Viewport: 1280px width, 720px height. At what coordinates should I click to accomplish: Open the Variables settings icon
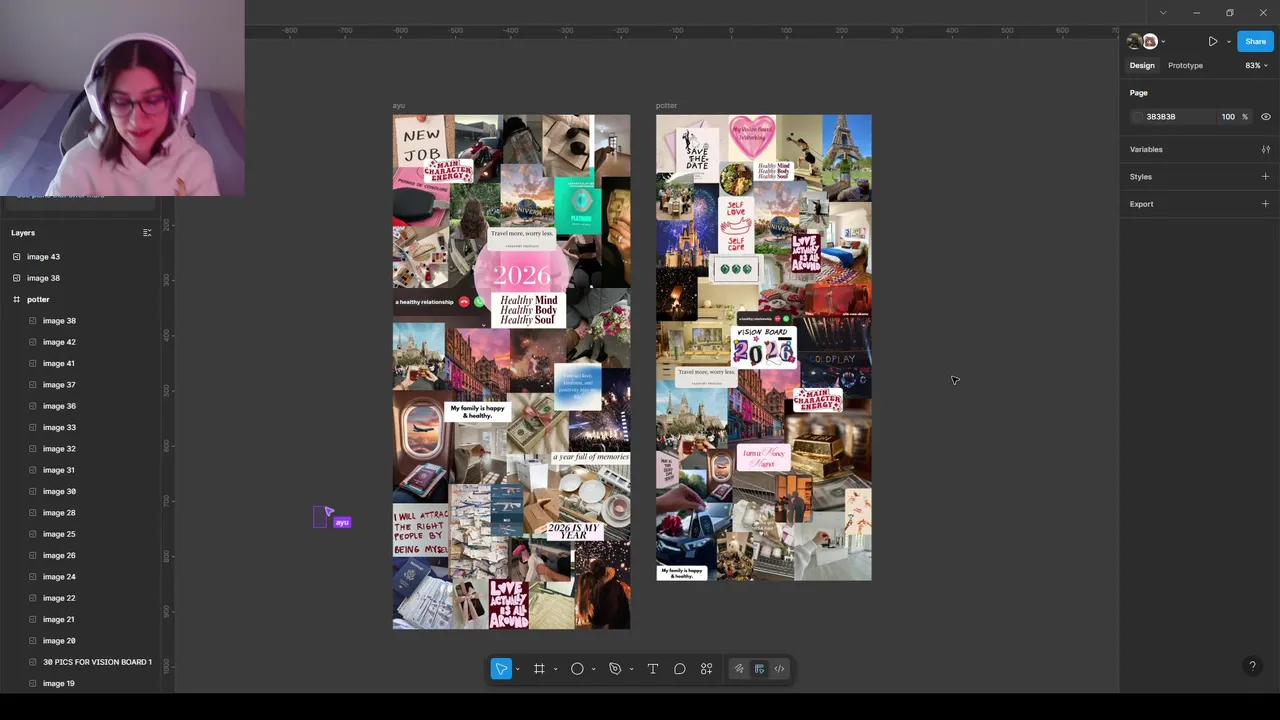pos(1265,149)
